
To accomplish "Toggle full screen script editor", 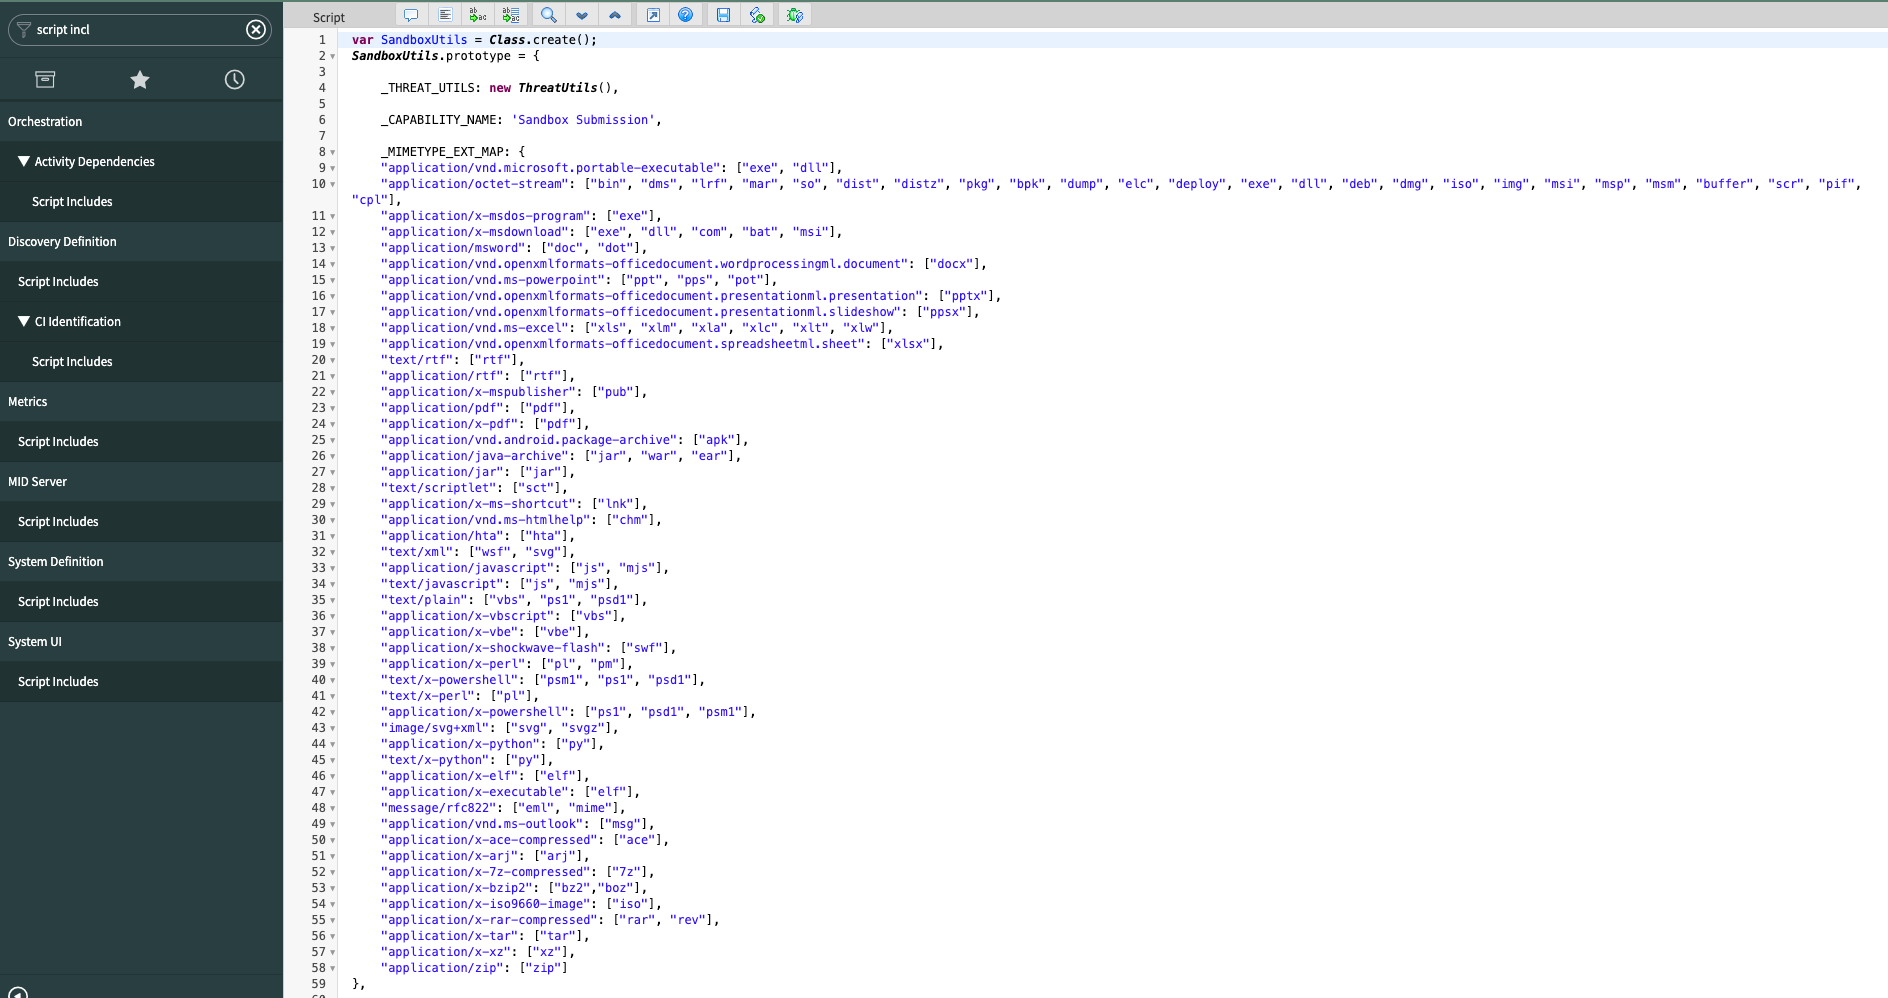I will tap(653, 15).
